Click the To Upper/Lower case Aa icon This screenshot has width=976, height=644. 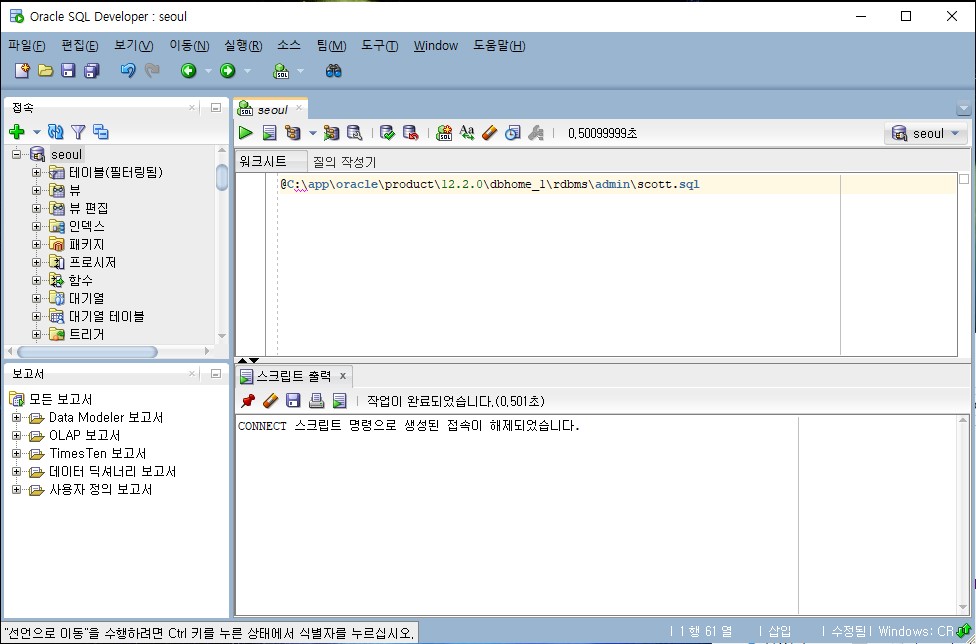pyautogui.click(x=467, y=133)
